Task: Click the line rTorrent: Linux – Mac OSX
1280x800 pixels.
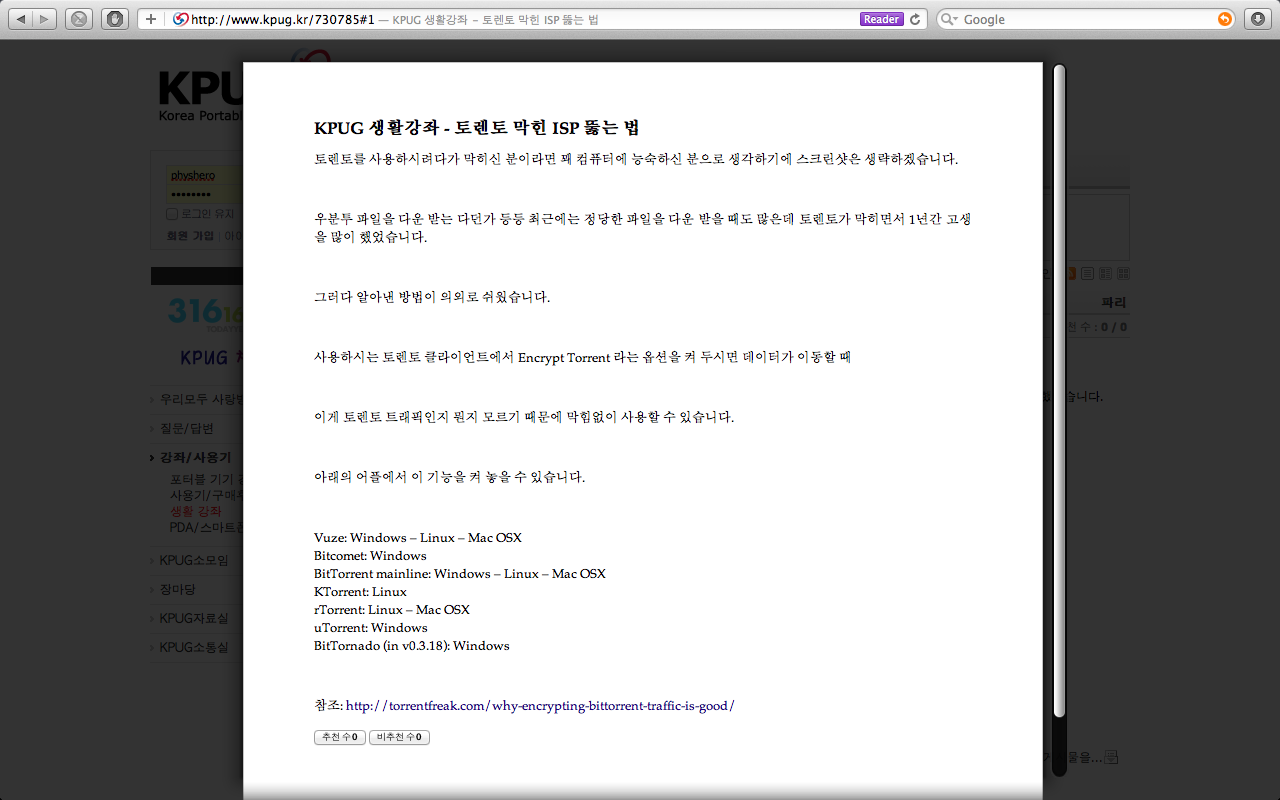Action: tap(392, 609)
